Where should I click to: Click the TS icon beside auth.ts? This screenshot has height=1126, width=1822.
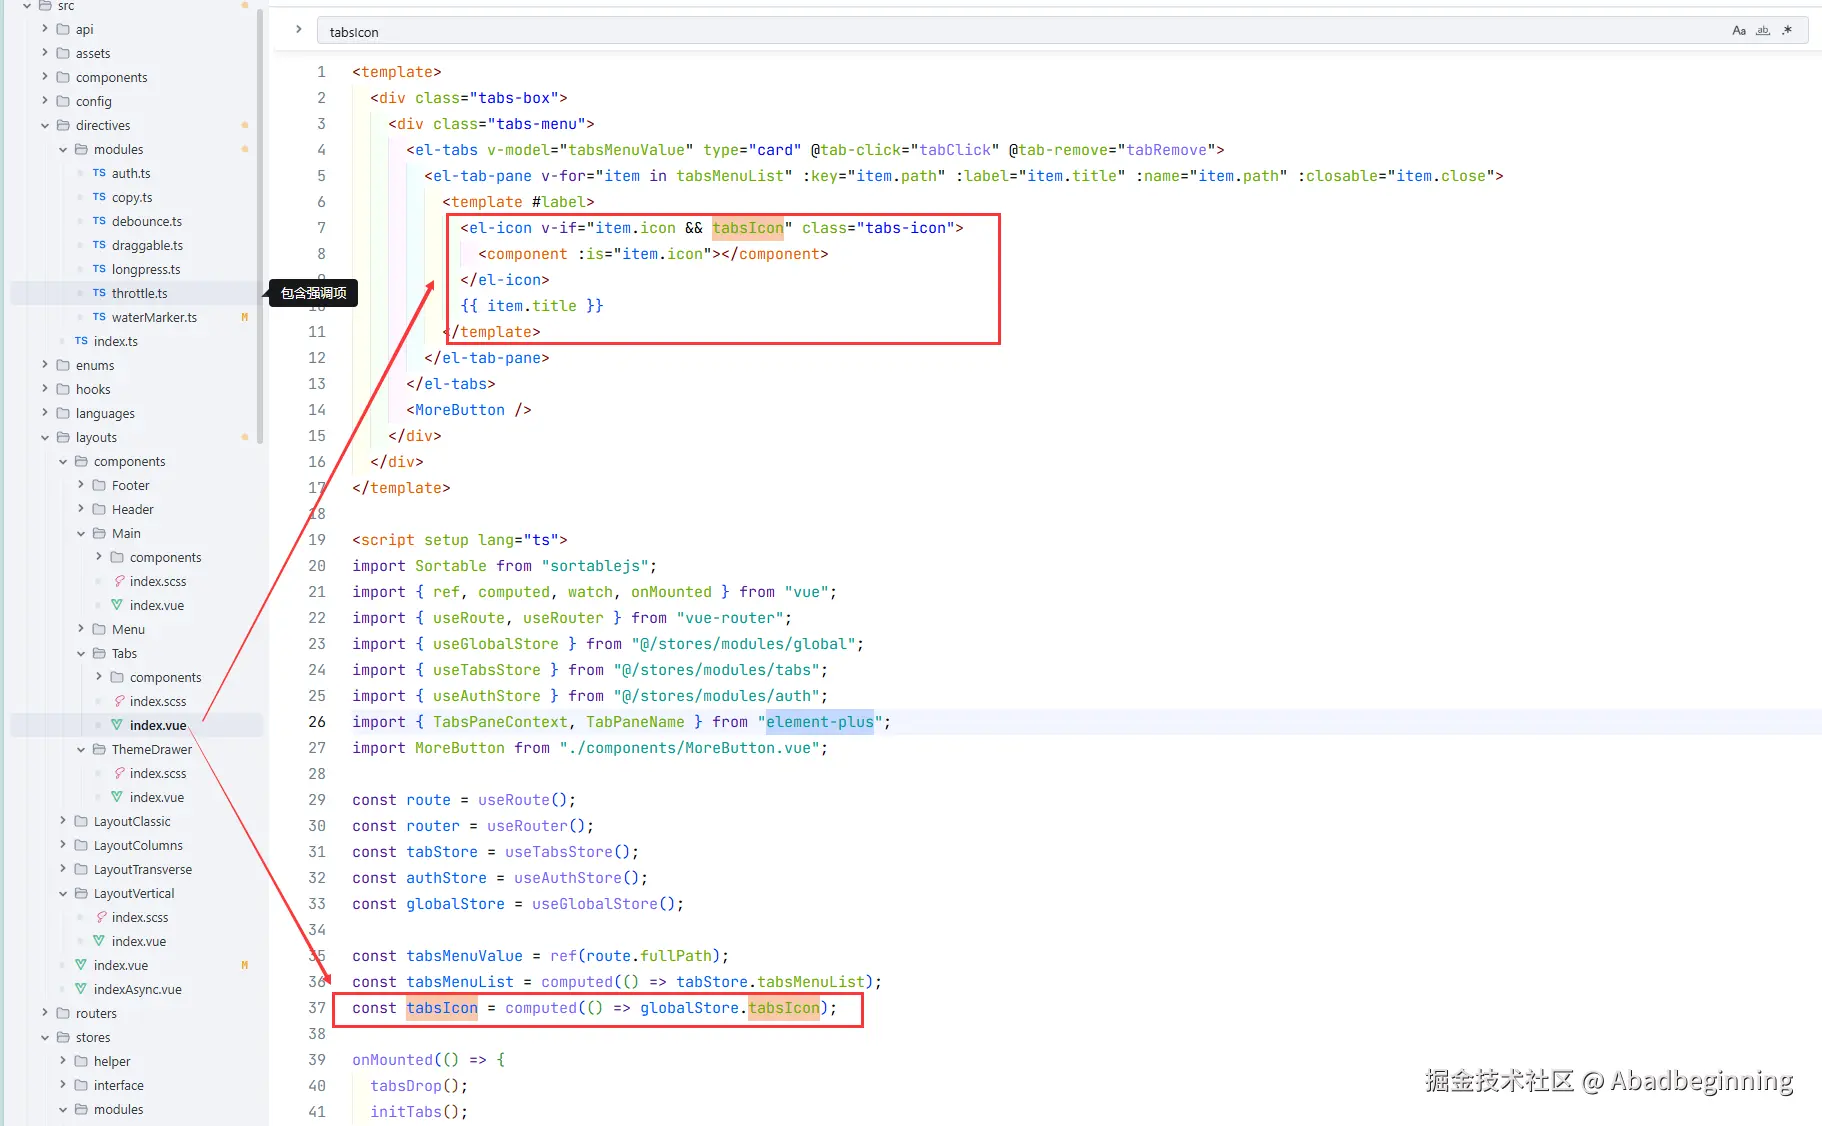pos(99,173)
